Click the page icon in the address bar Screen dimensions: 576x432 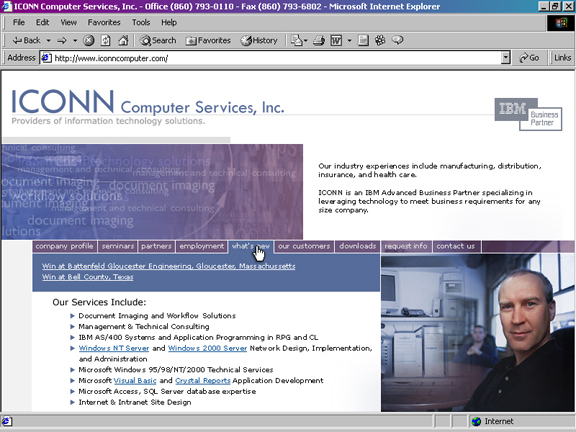[46, 58]
